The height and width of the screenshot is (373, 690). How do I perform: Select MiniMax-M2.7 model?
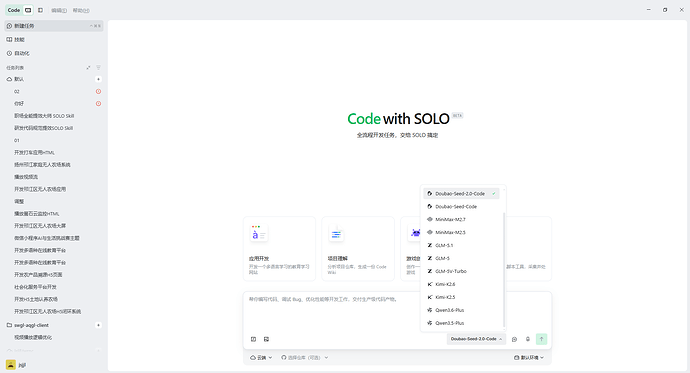coord(461,219)
